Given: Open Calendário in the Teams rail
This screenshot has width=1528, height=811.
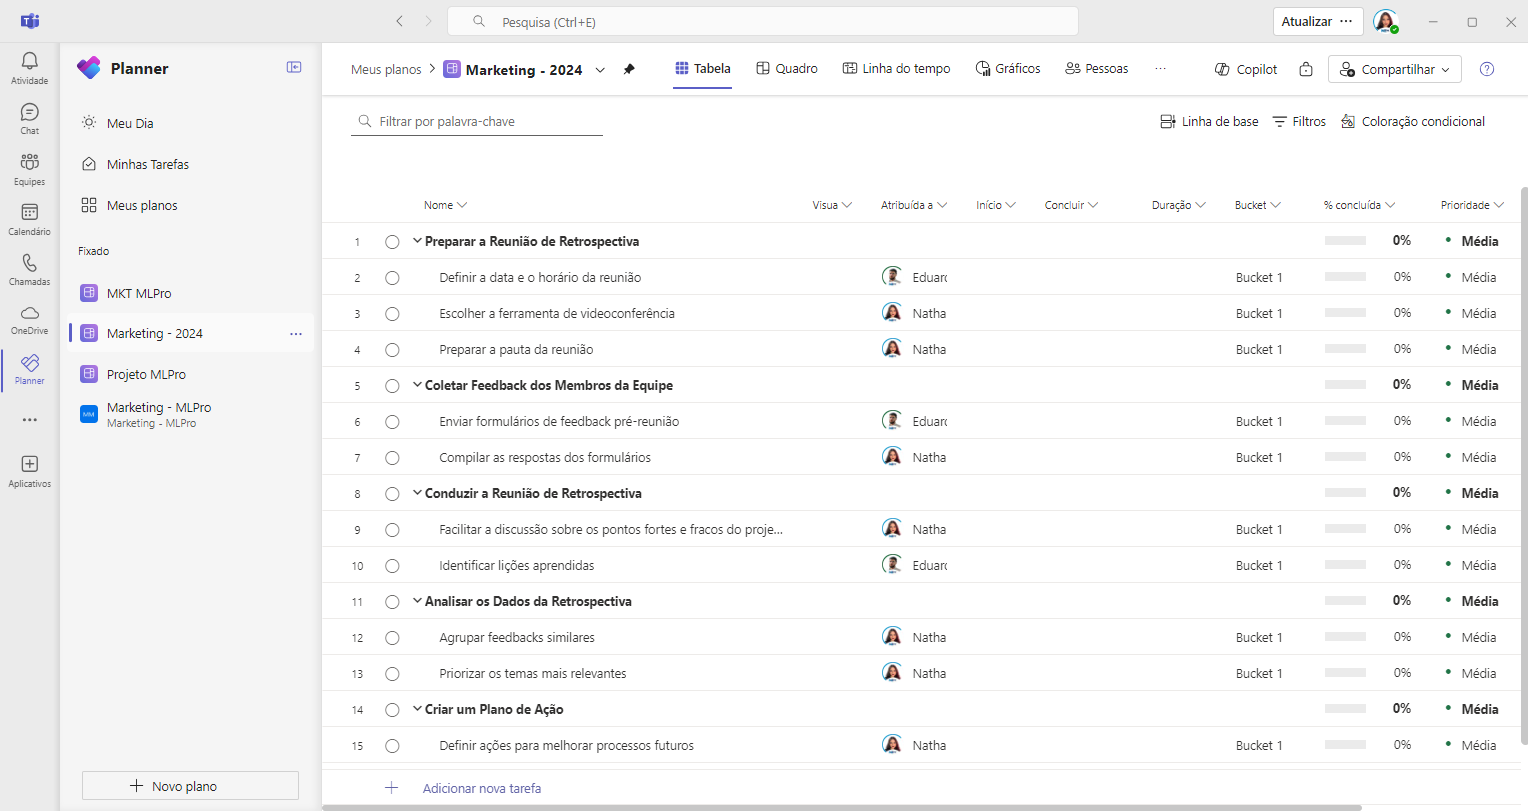Looking at the screenshot, I should (30, 212).
